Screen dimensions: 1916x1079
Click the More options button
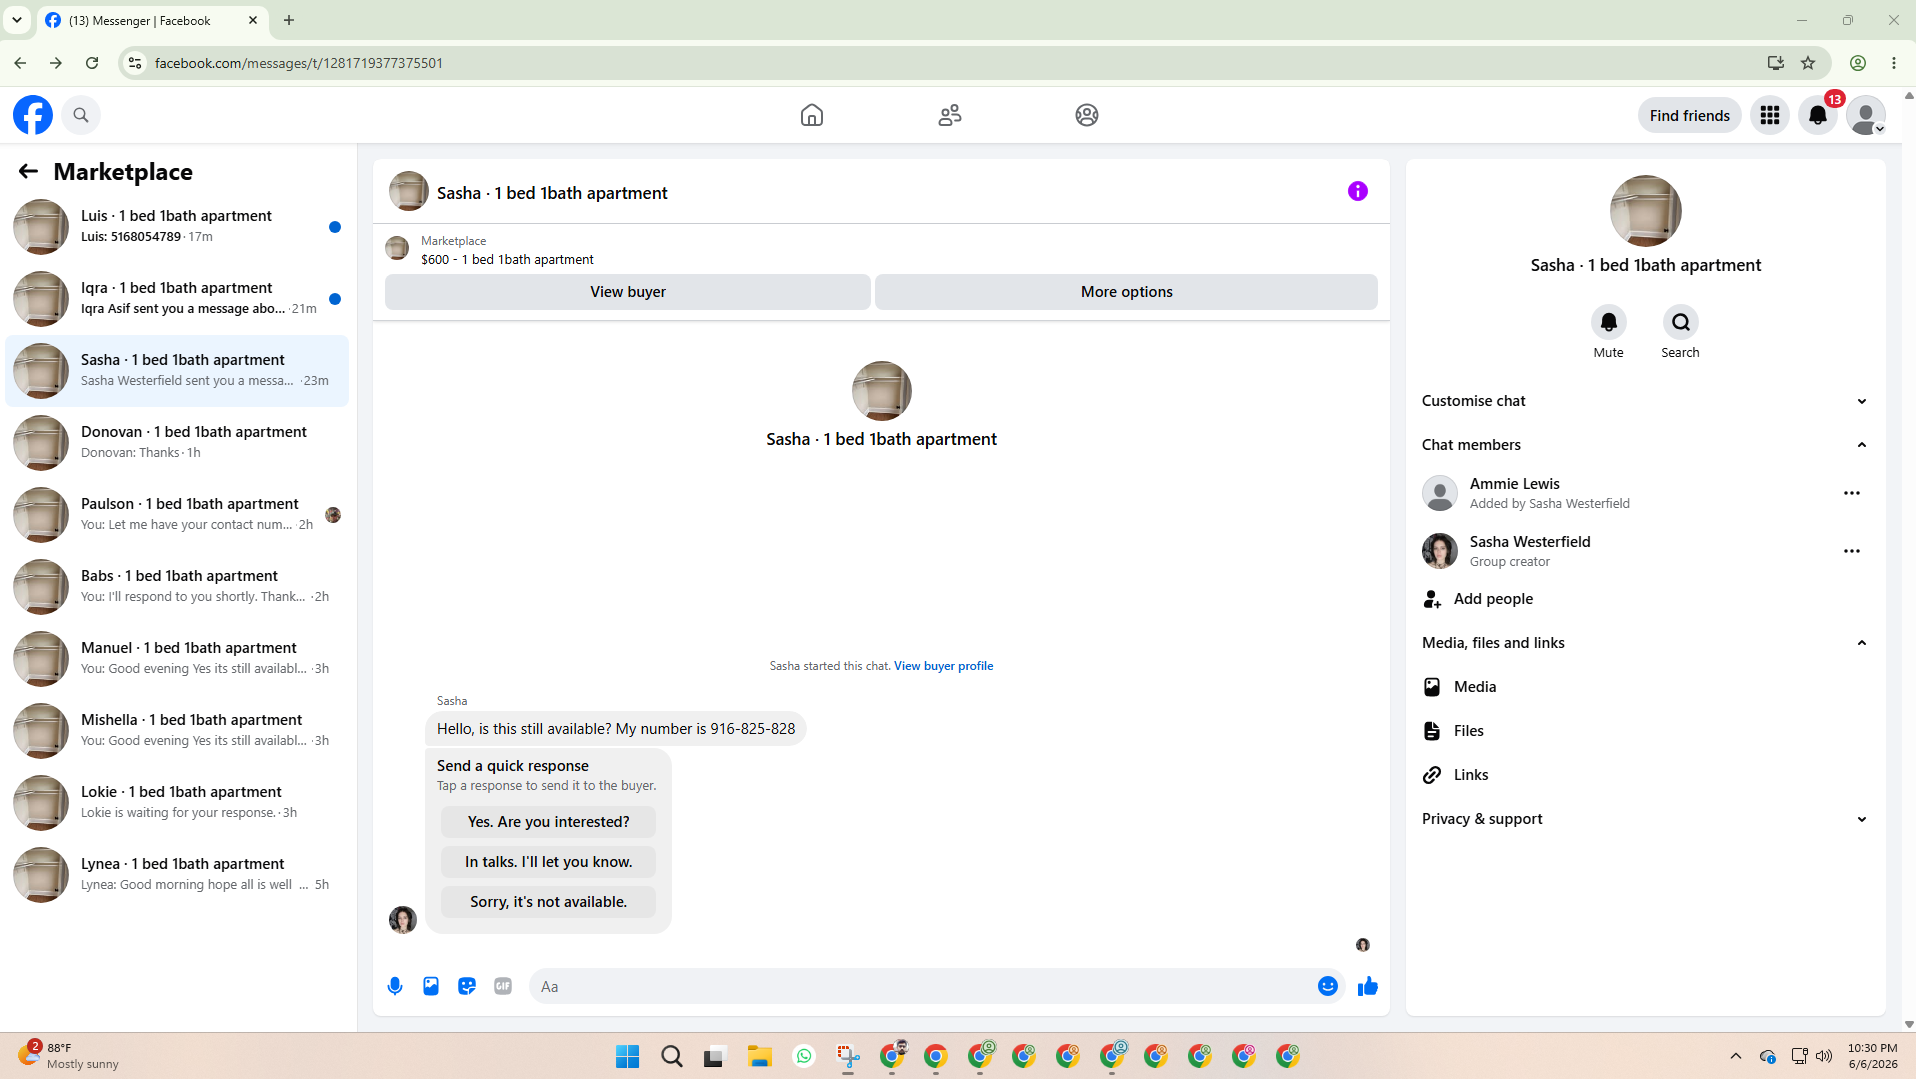[x=1126, y=292]
